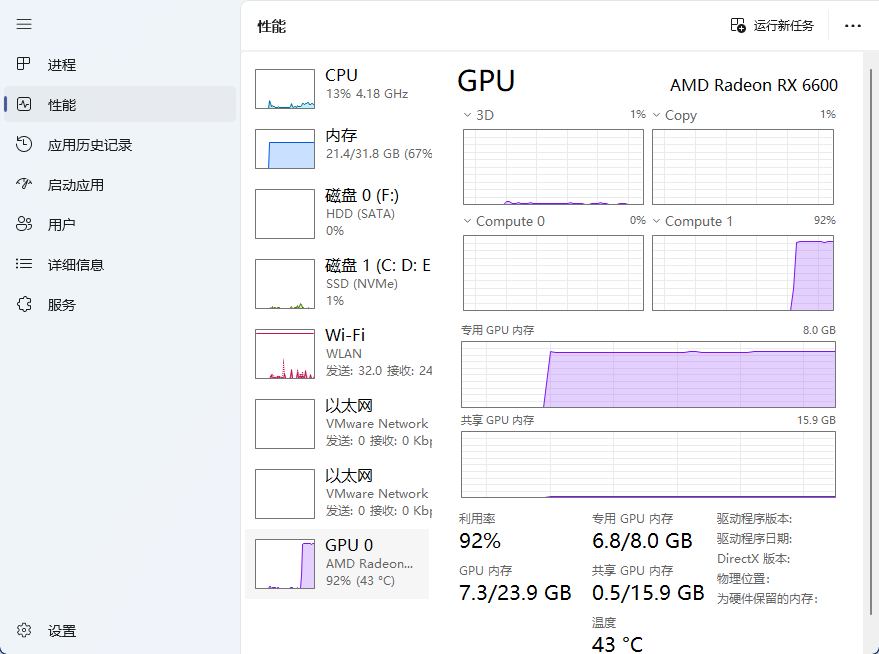The width and height of the screenshot is (879, 654).
Task: Open the Compute 1 graph dropdown
Action: pyautogui.click(x=657, y=221)
